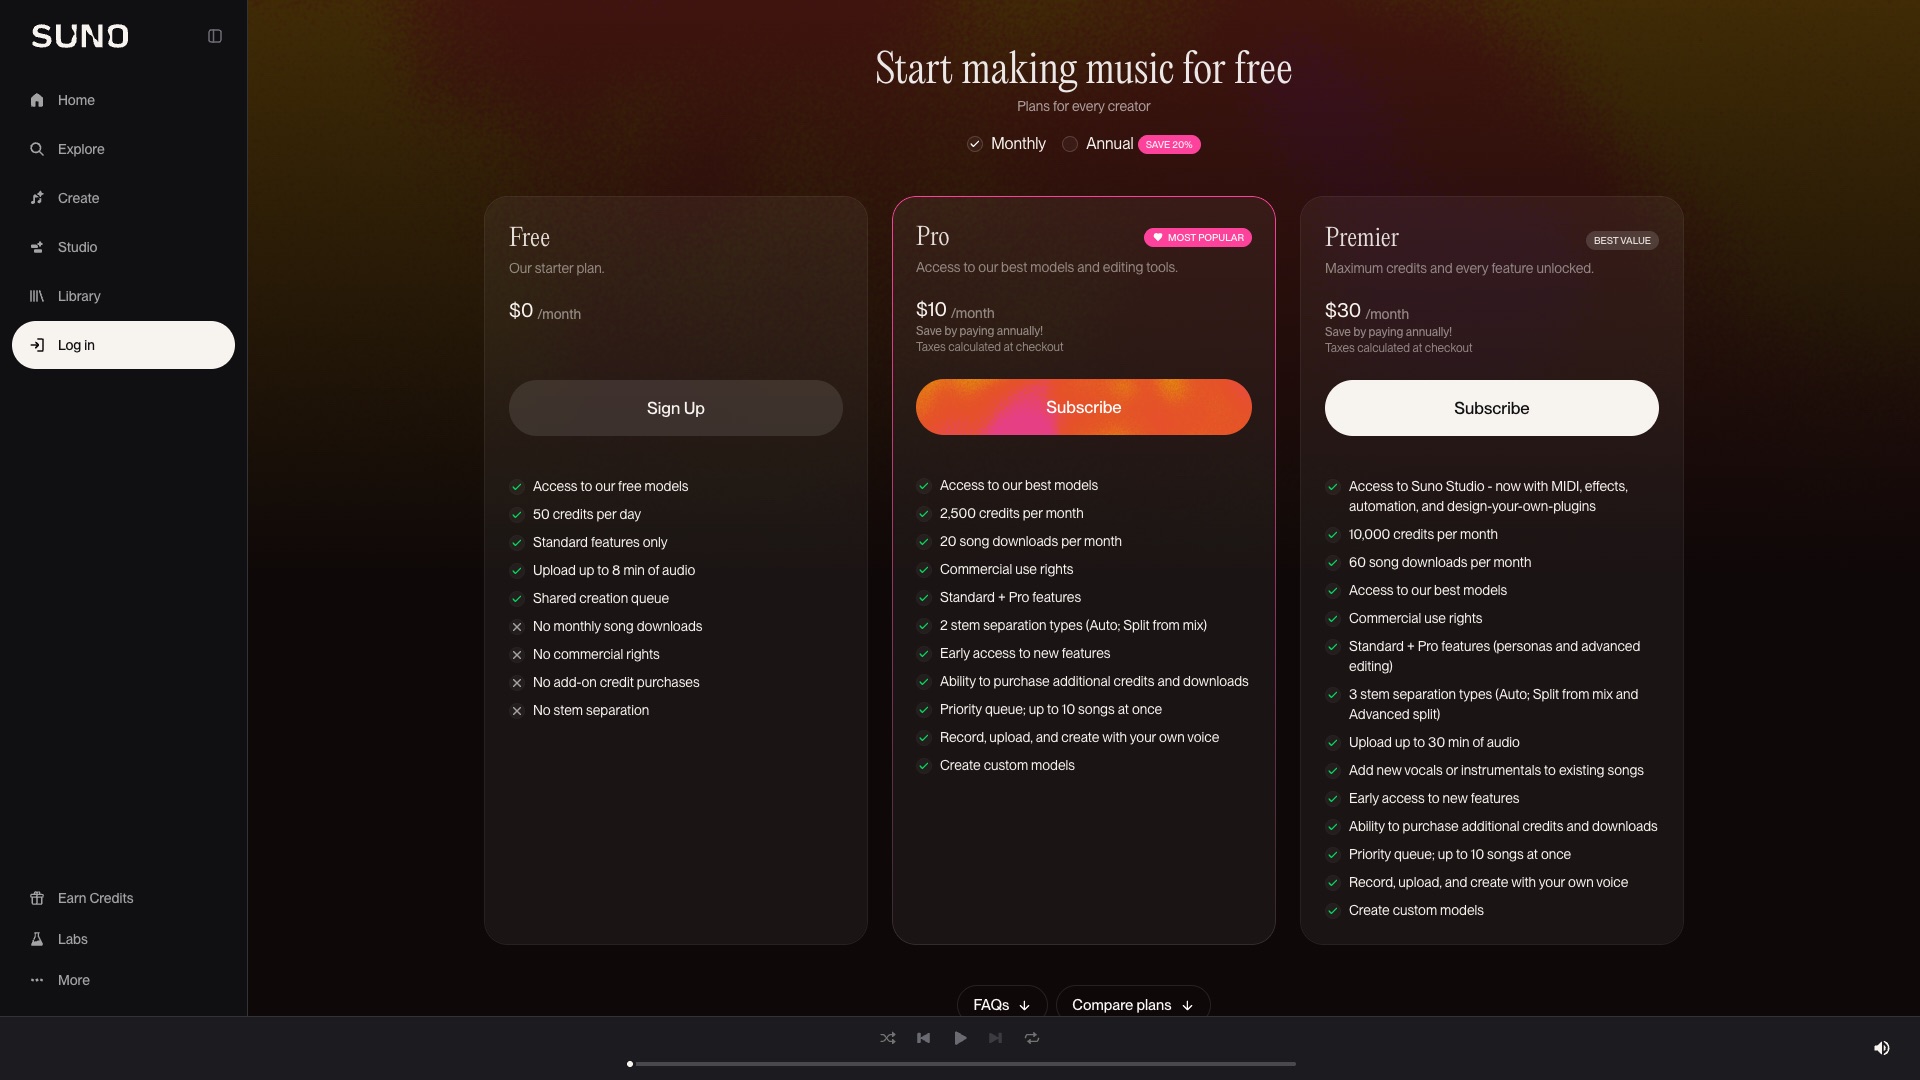The image size is (1920, 1080).
Task: Select Annual billing option
Action: tap(1099, 144)
